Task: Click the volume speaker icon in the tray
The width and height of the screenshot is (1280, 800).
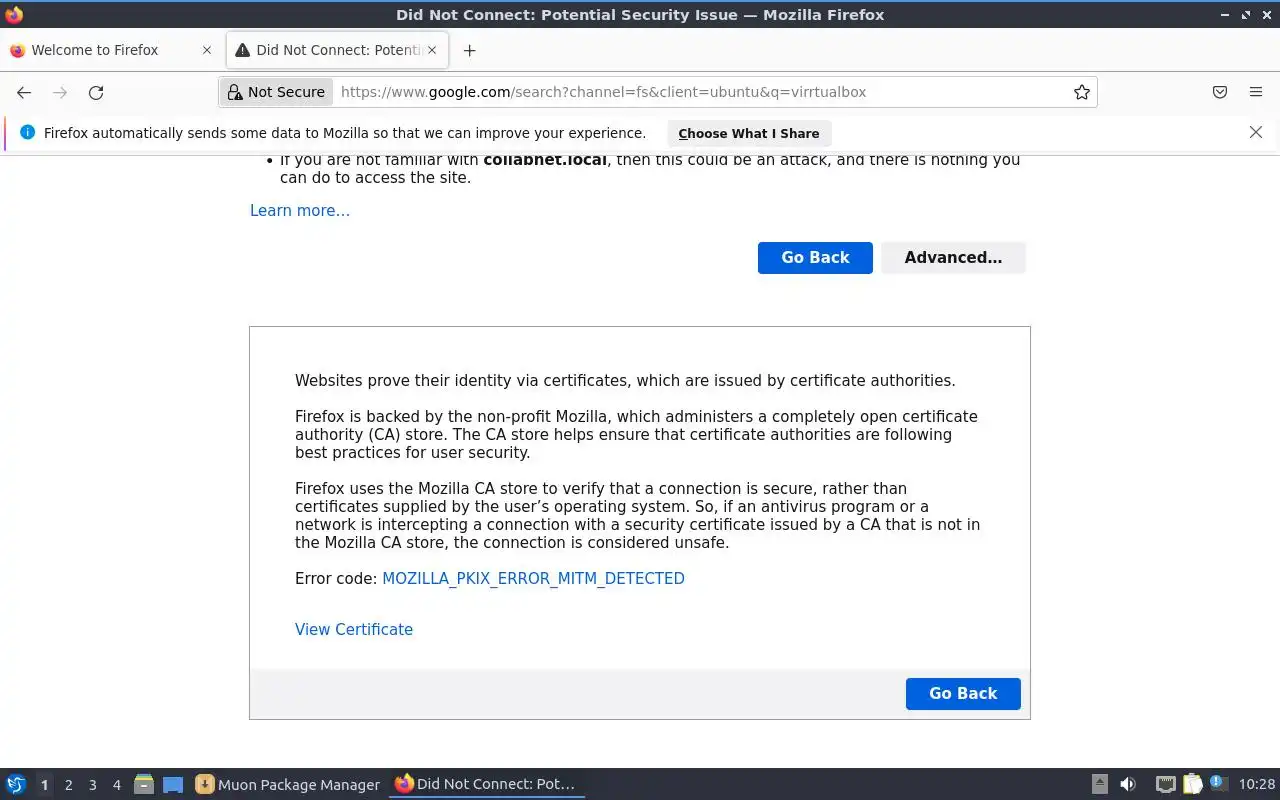Action: click(x=1128, y=784)
